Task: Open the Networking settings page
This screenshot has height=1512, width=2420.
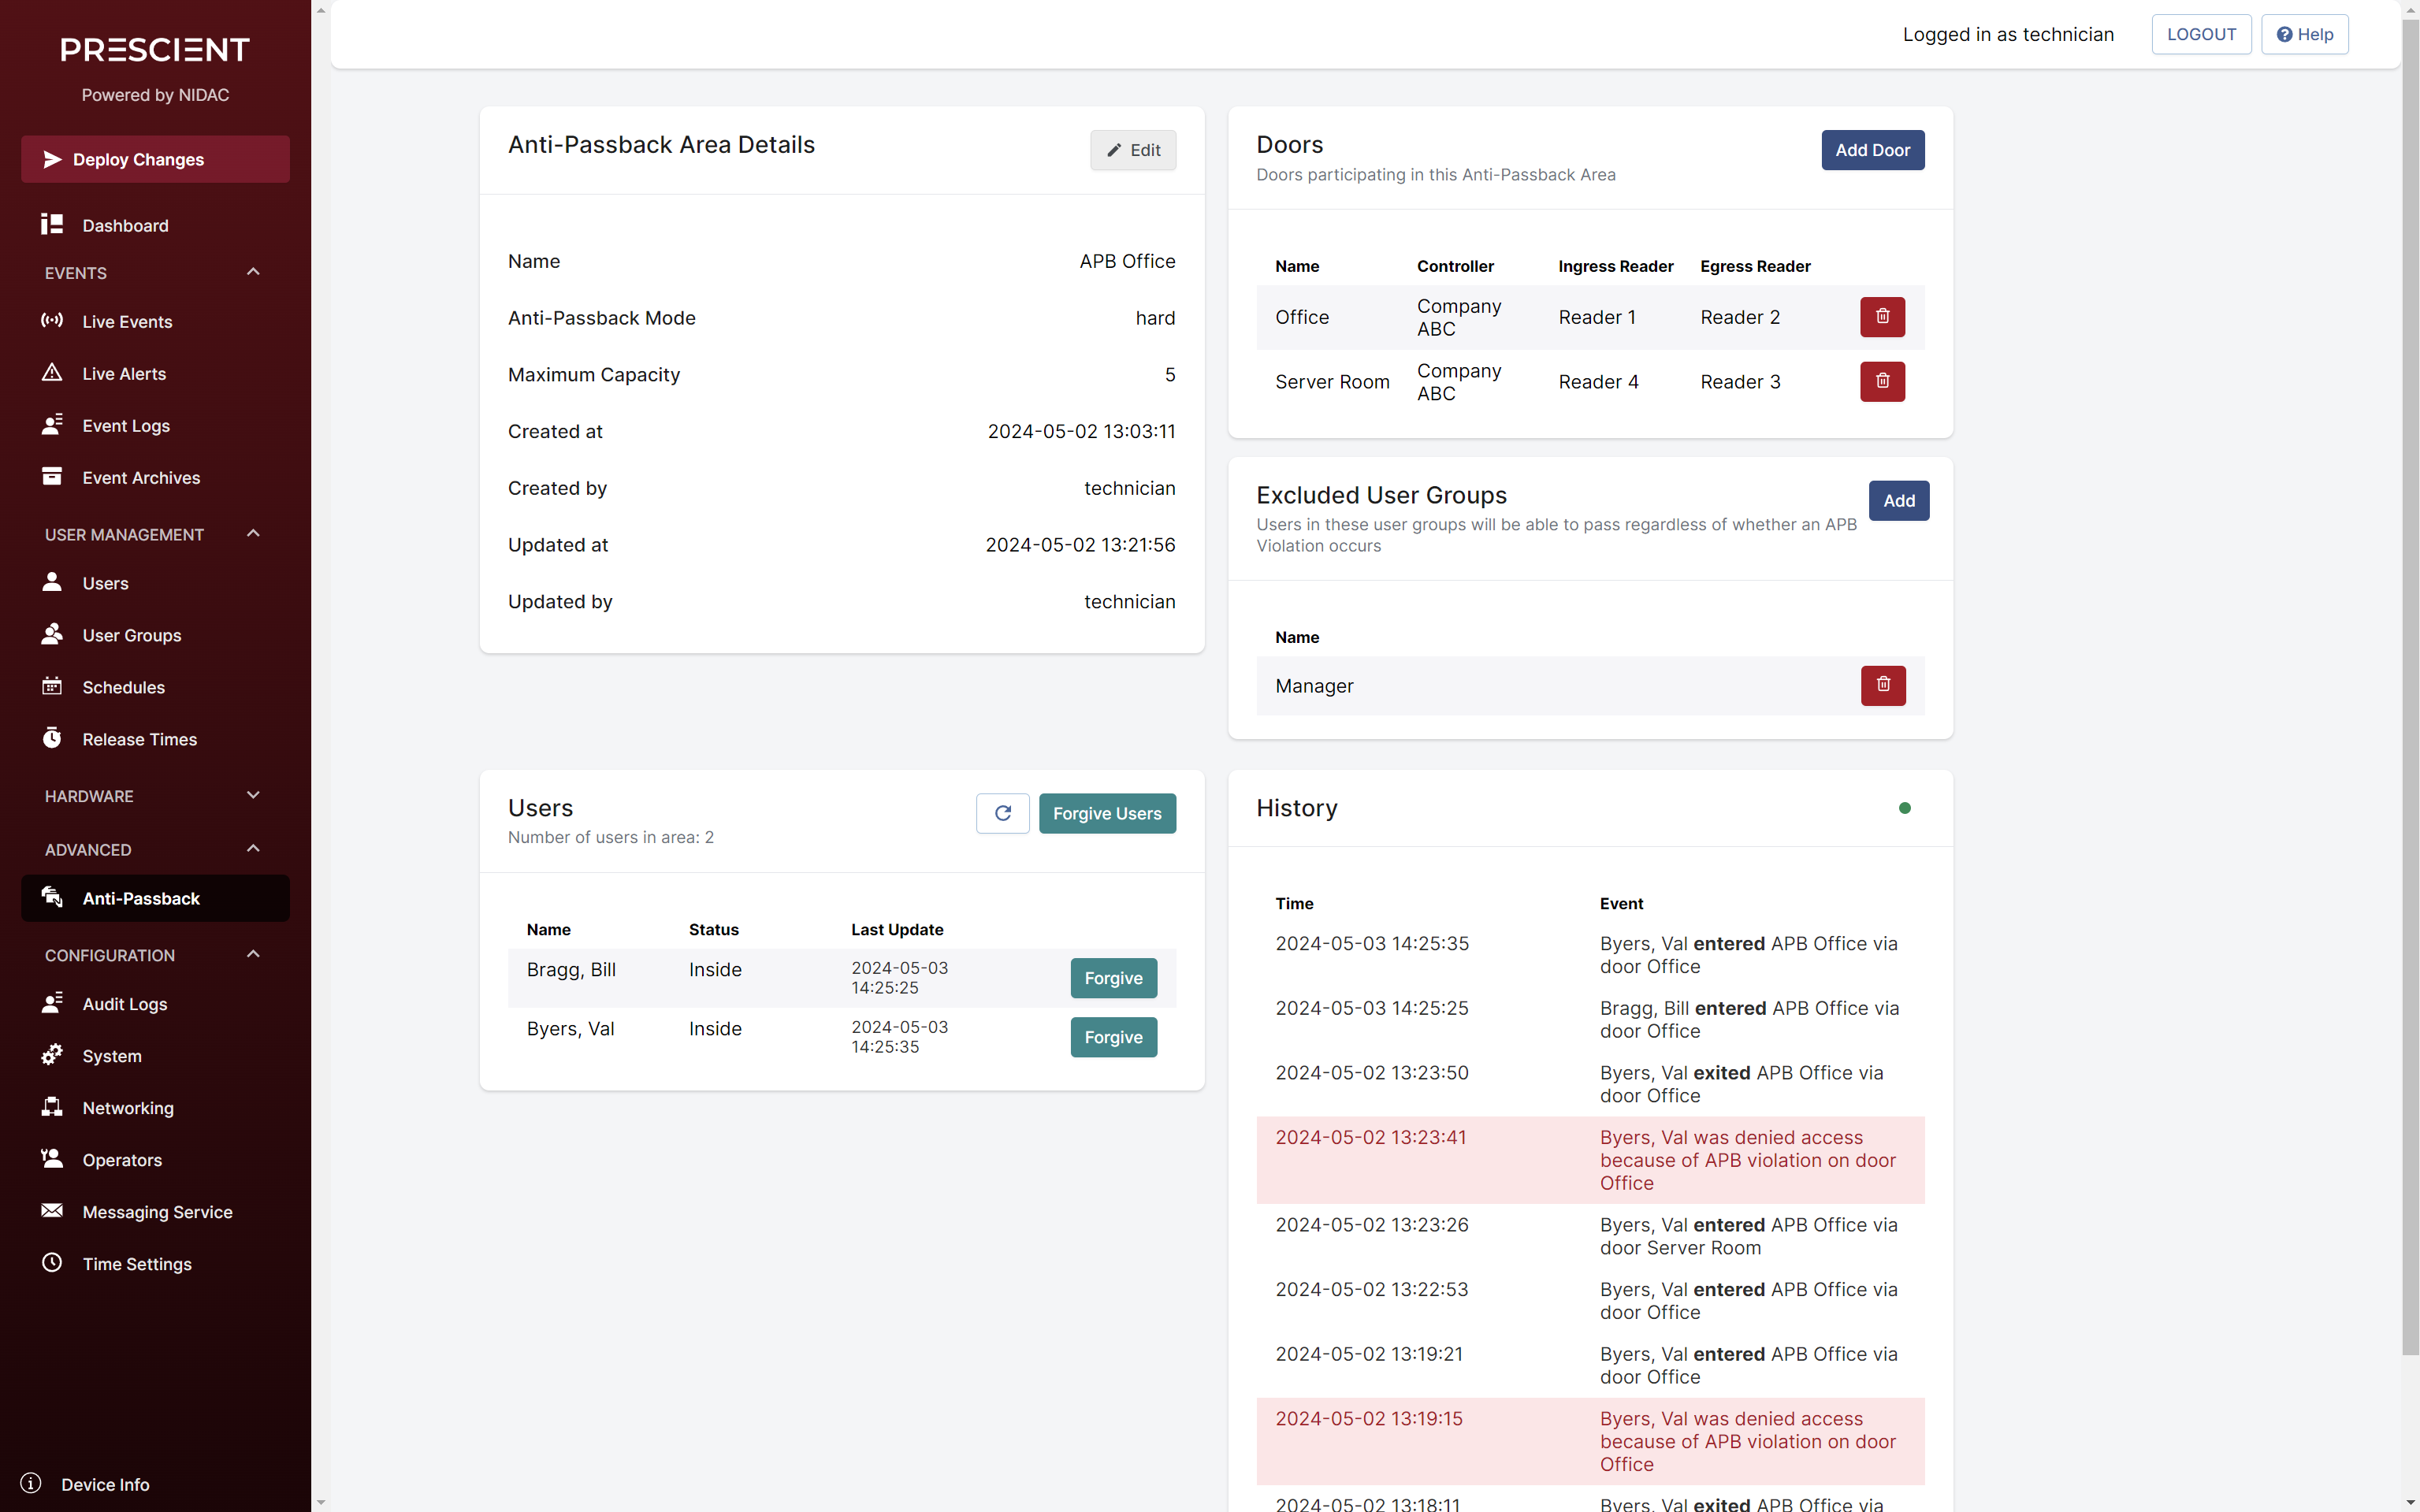Action: tap(127, 1108)
